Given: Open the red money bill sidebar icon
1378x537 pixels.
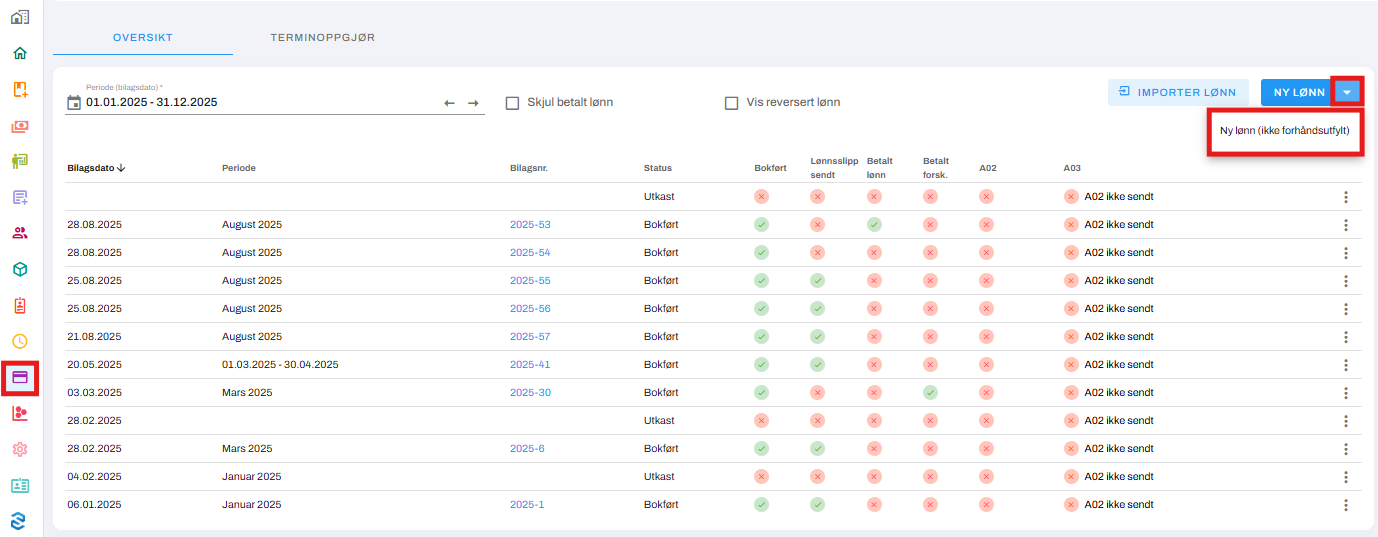Looking at the screenshot, I should [x=20, y=126].
